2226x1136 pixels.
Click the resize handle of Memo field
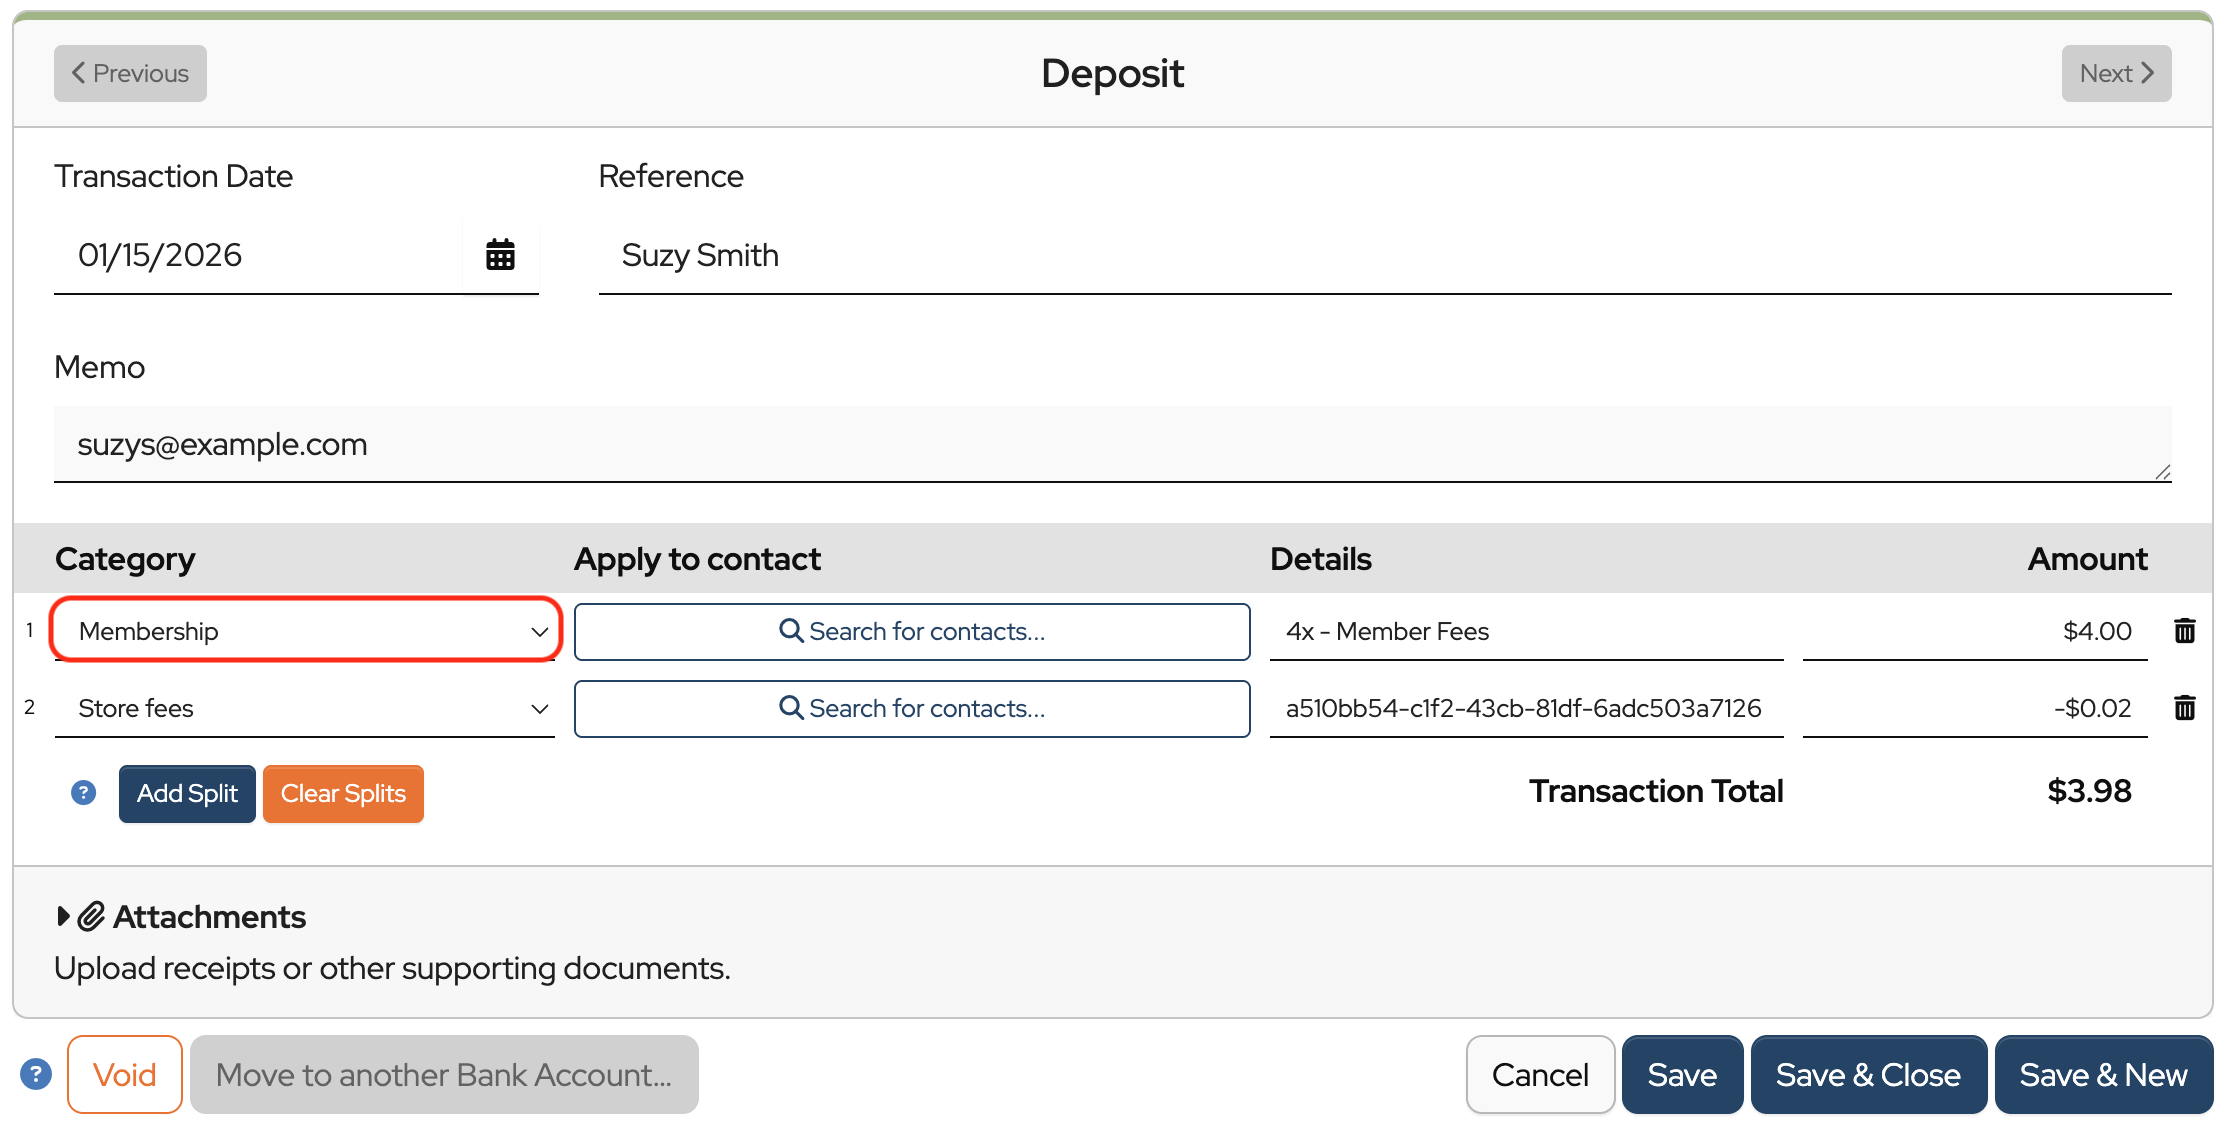pyautogui.click(x=2162, y=473)
